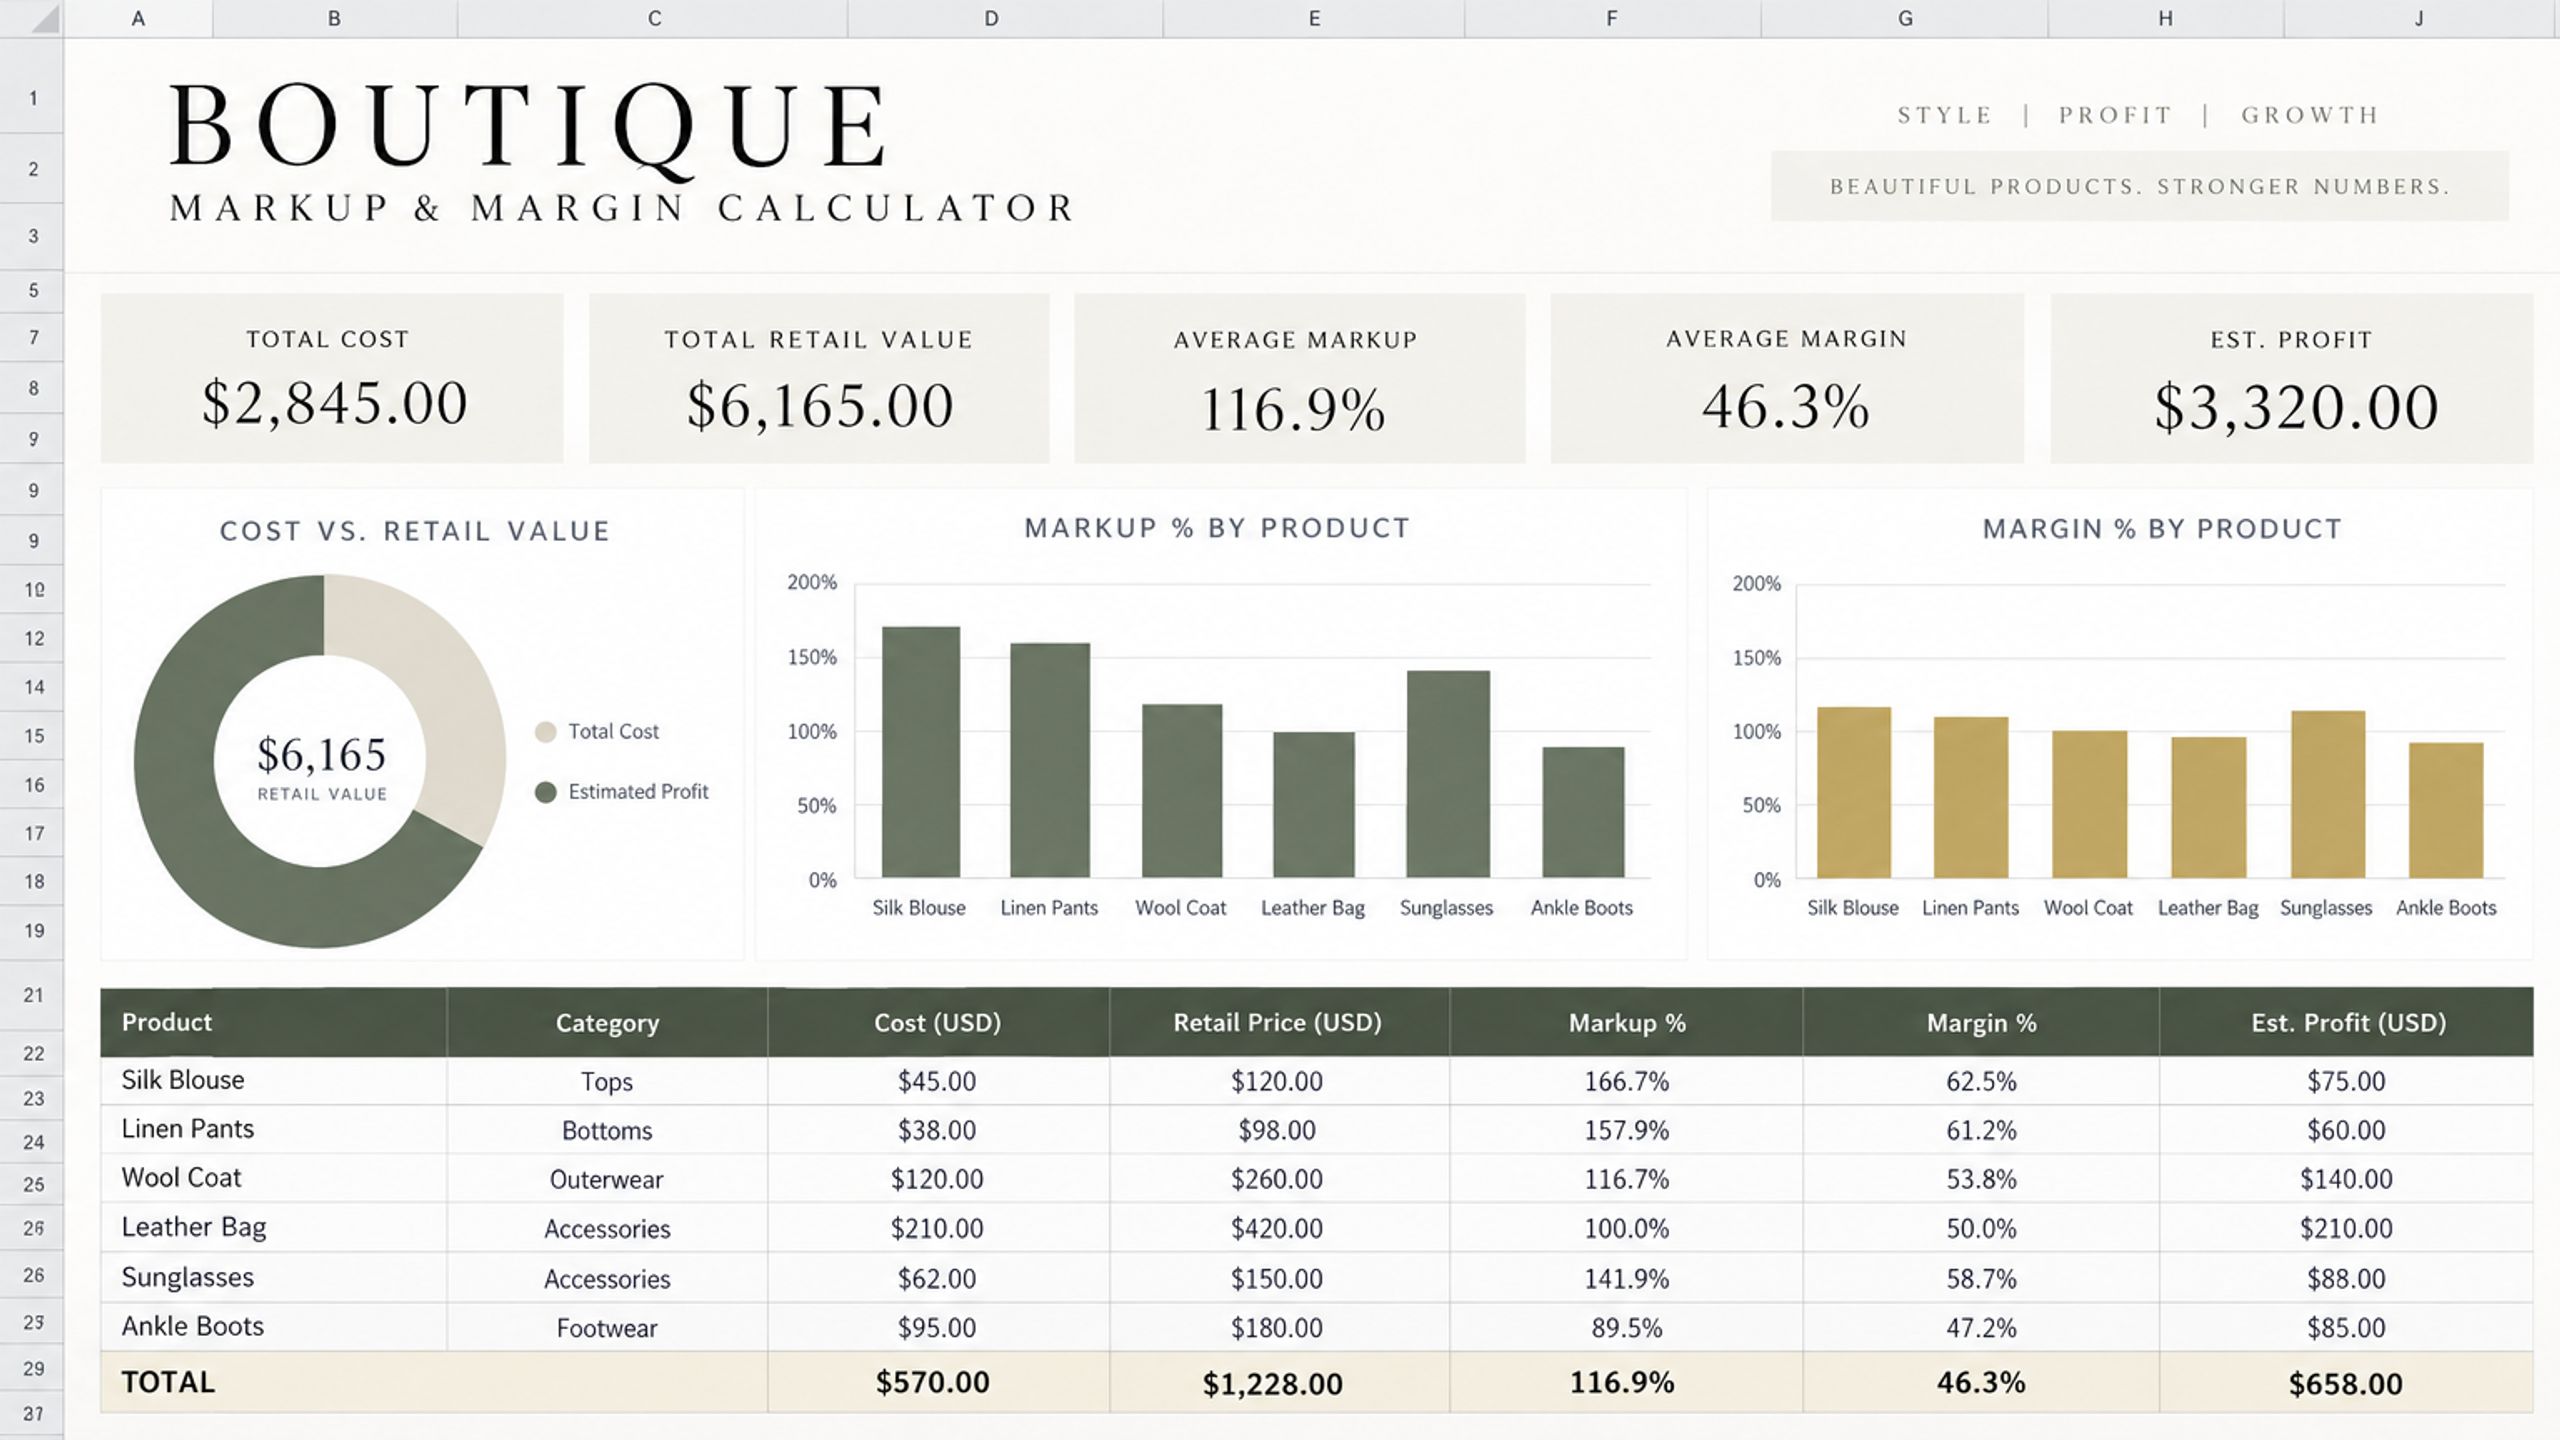
Task: Click the total profit $658.00 cell
Action: (2345, 1384)
